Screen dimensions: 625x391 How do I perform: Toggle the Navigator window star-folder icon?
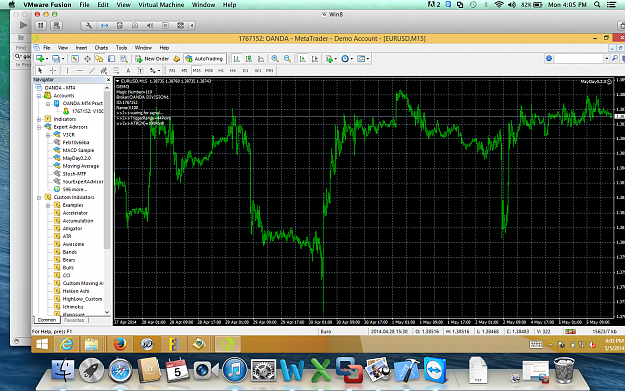click(x=99, y=59)
